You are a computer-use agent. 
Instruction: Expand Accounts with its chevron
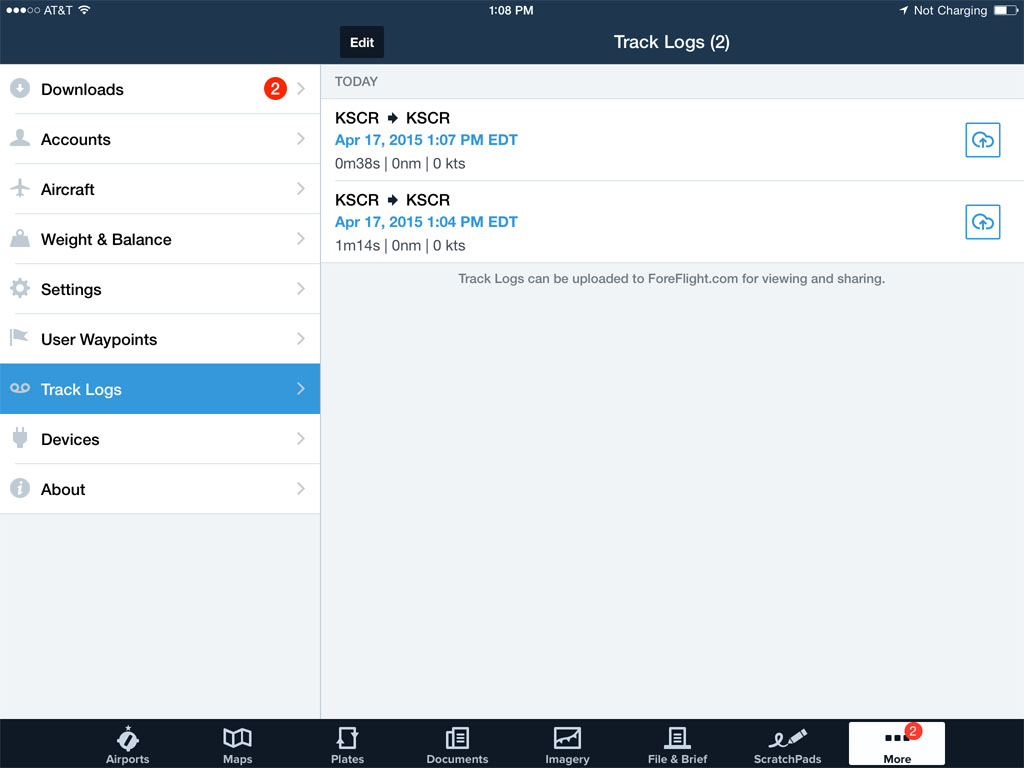tap(300, 138)
